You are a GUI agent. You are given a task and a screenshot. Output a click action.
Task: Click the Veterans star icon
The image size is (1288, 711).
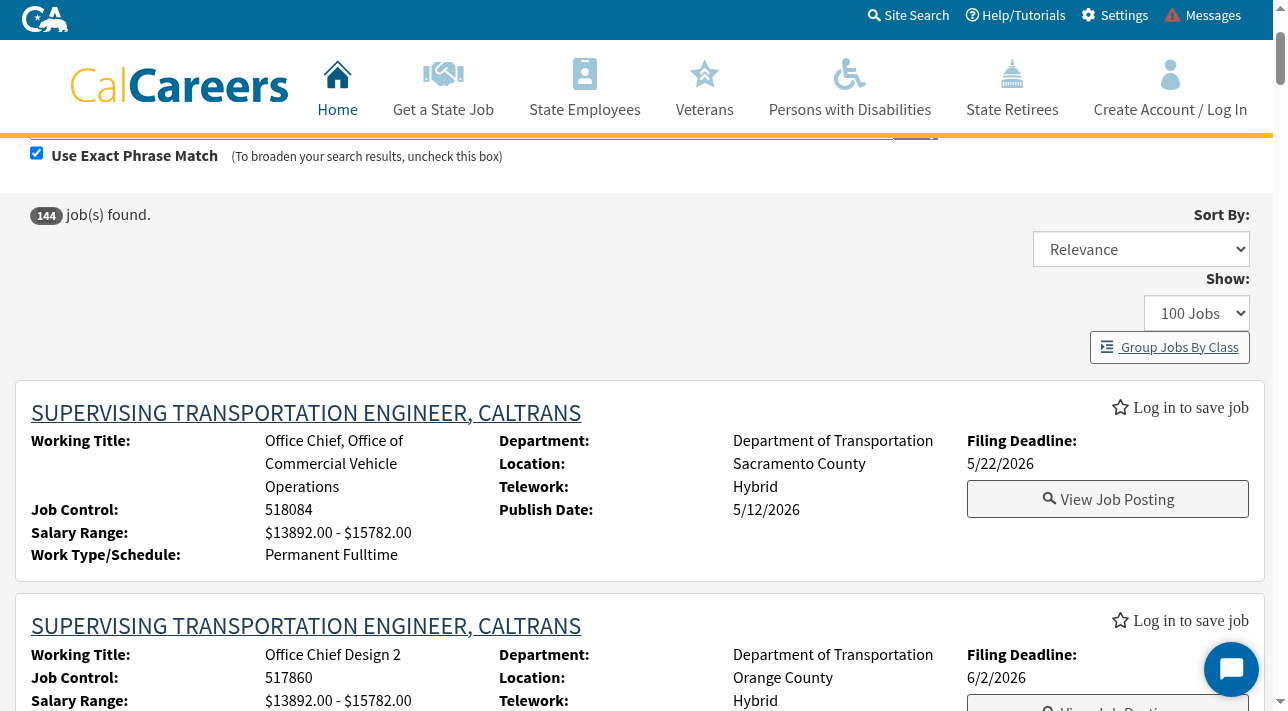click(x=705, y=74)
